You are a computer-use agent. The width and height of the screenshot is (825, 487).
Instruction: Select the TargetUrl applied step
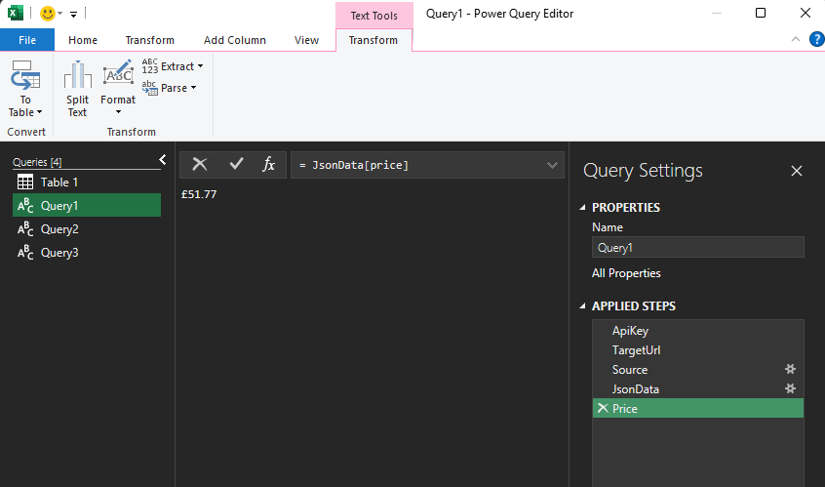(x=698, y=350)
